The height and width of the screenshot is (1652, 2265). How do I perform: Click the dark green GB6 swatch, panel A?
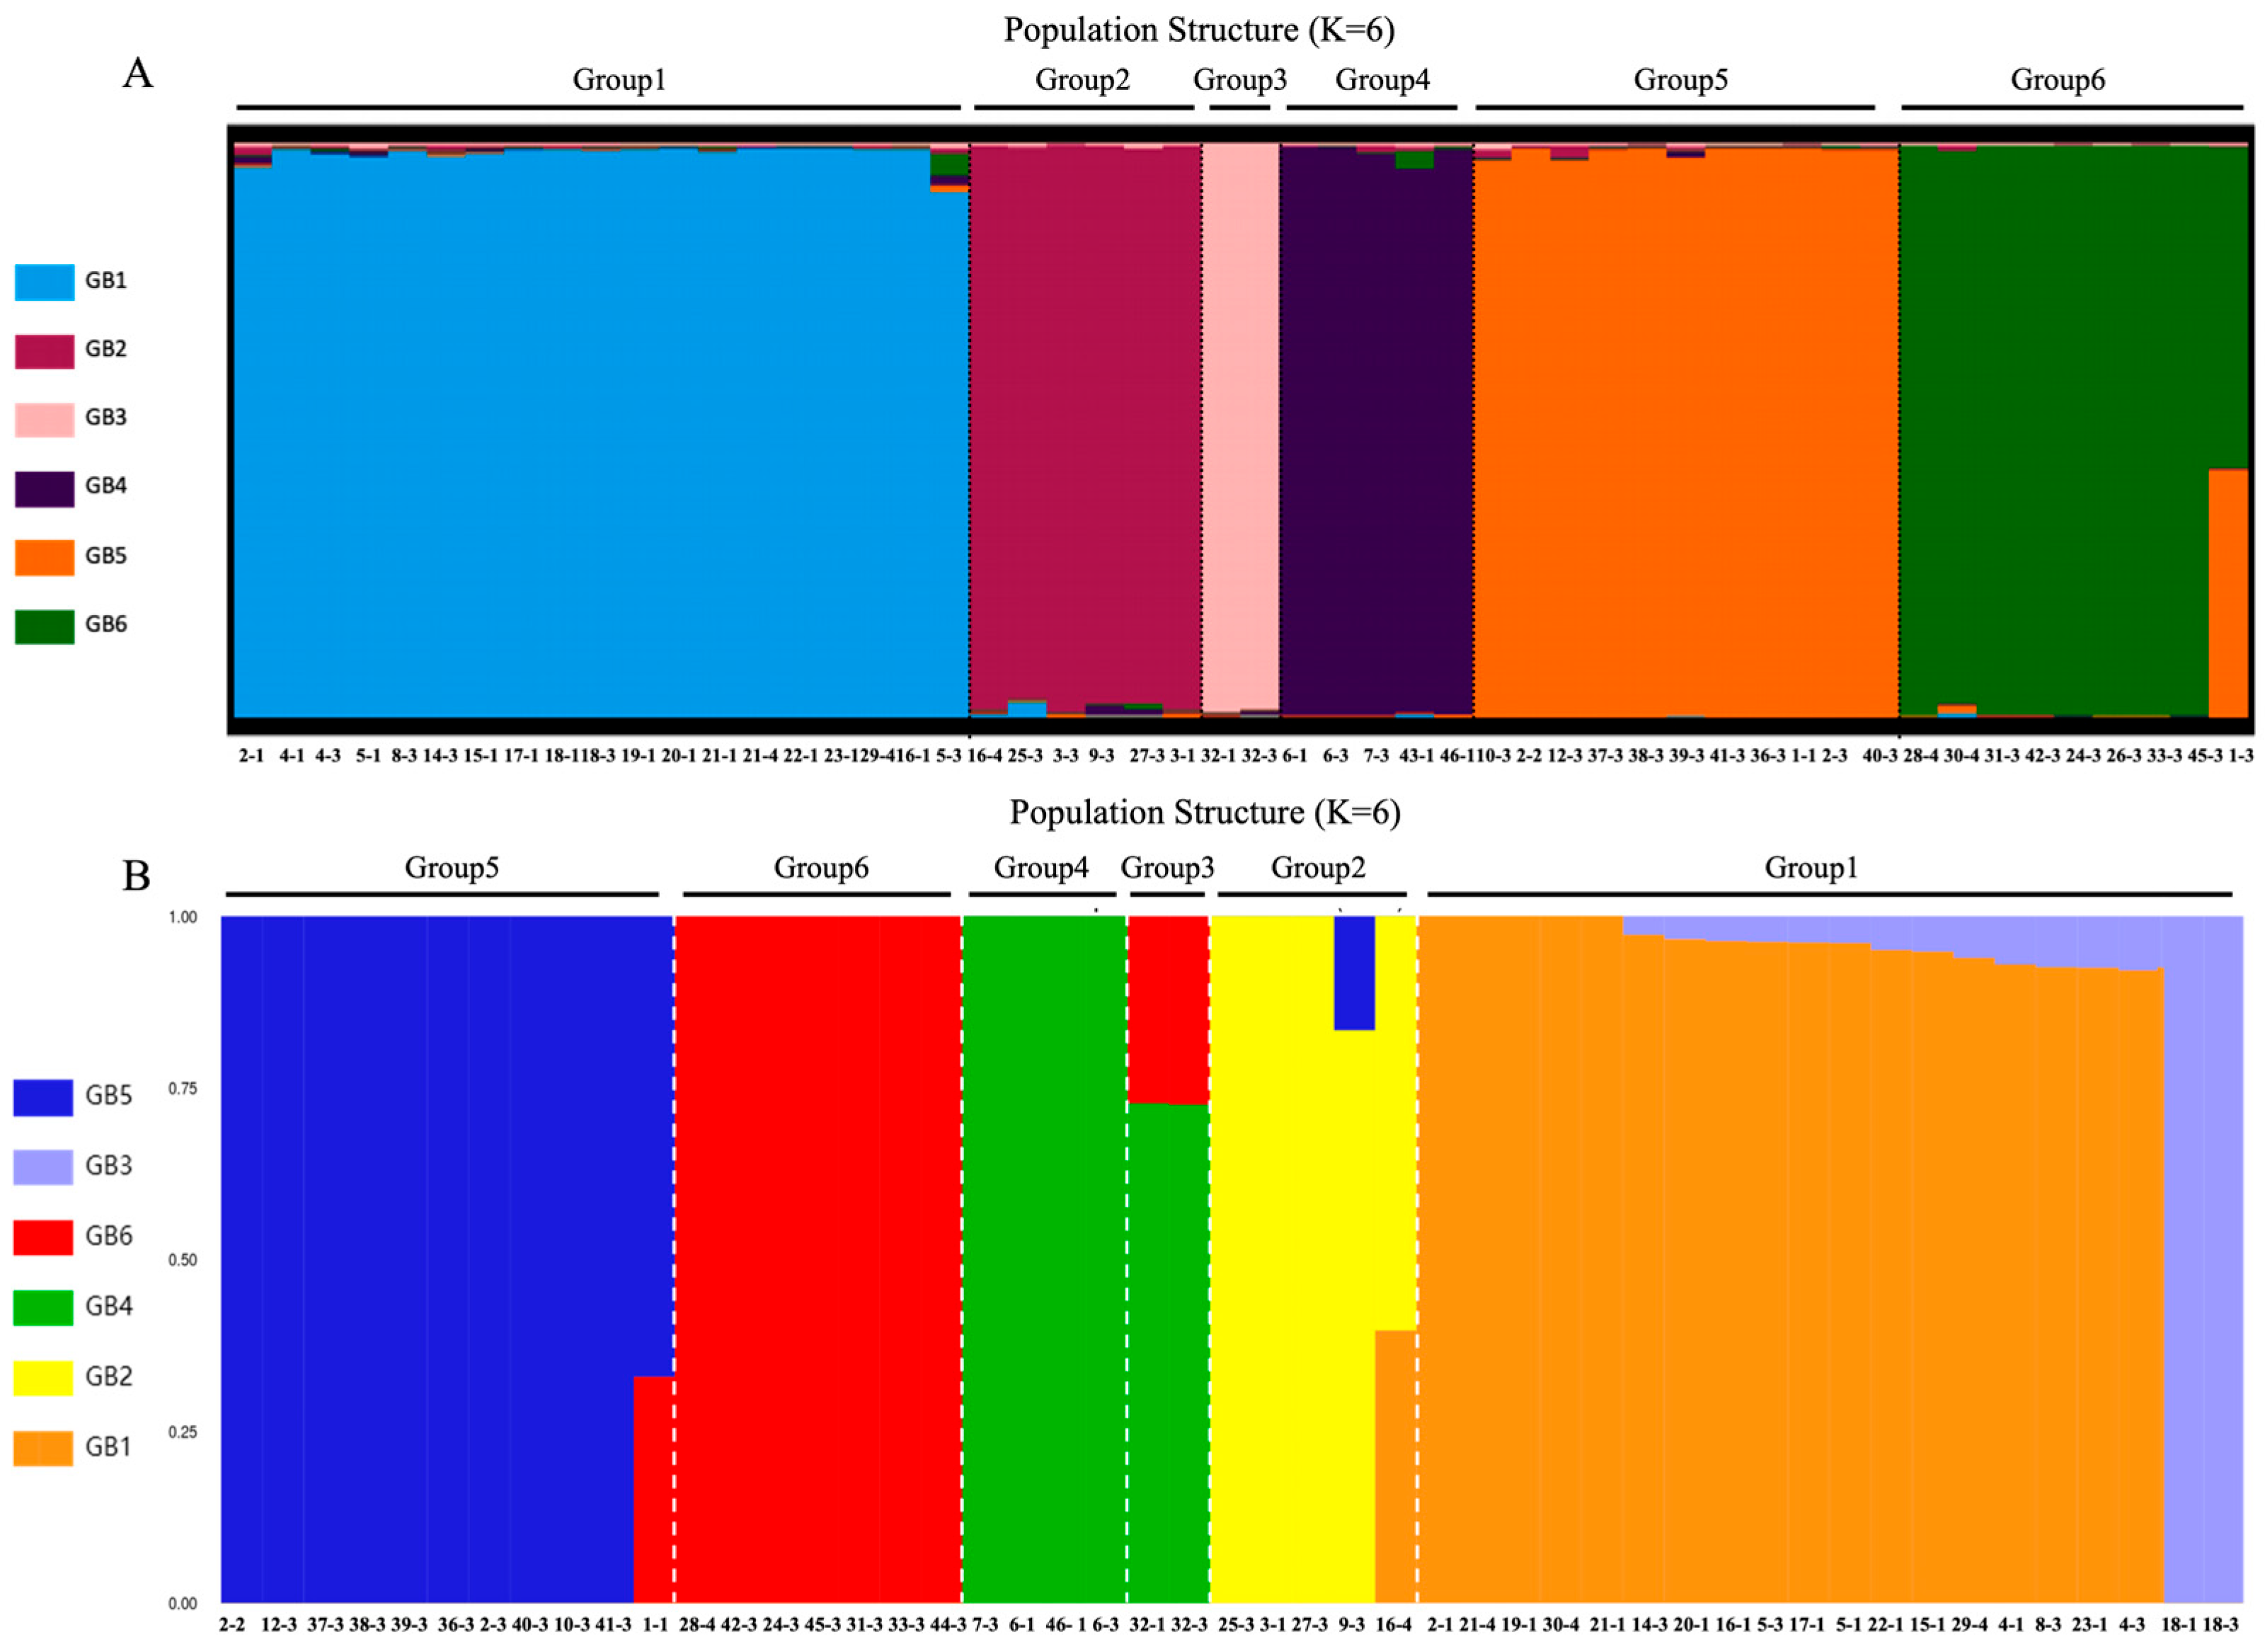tap(44, 627)
